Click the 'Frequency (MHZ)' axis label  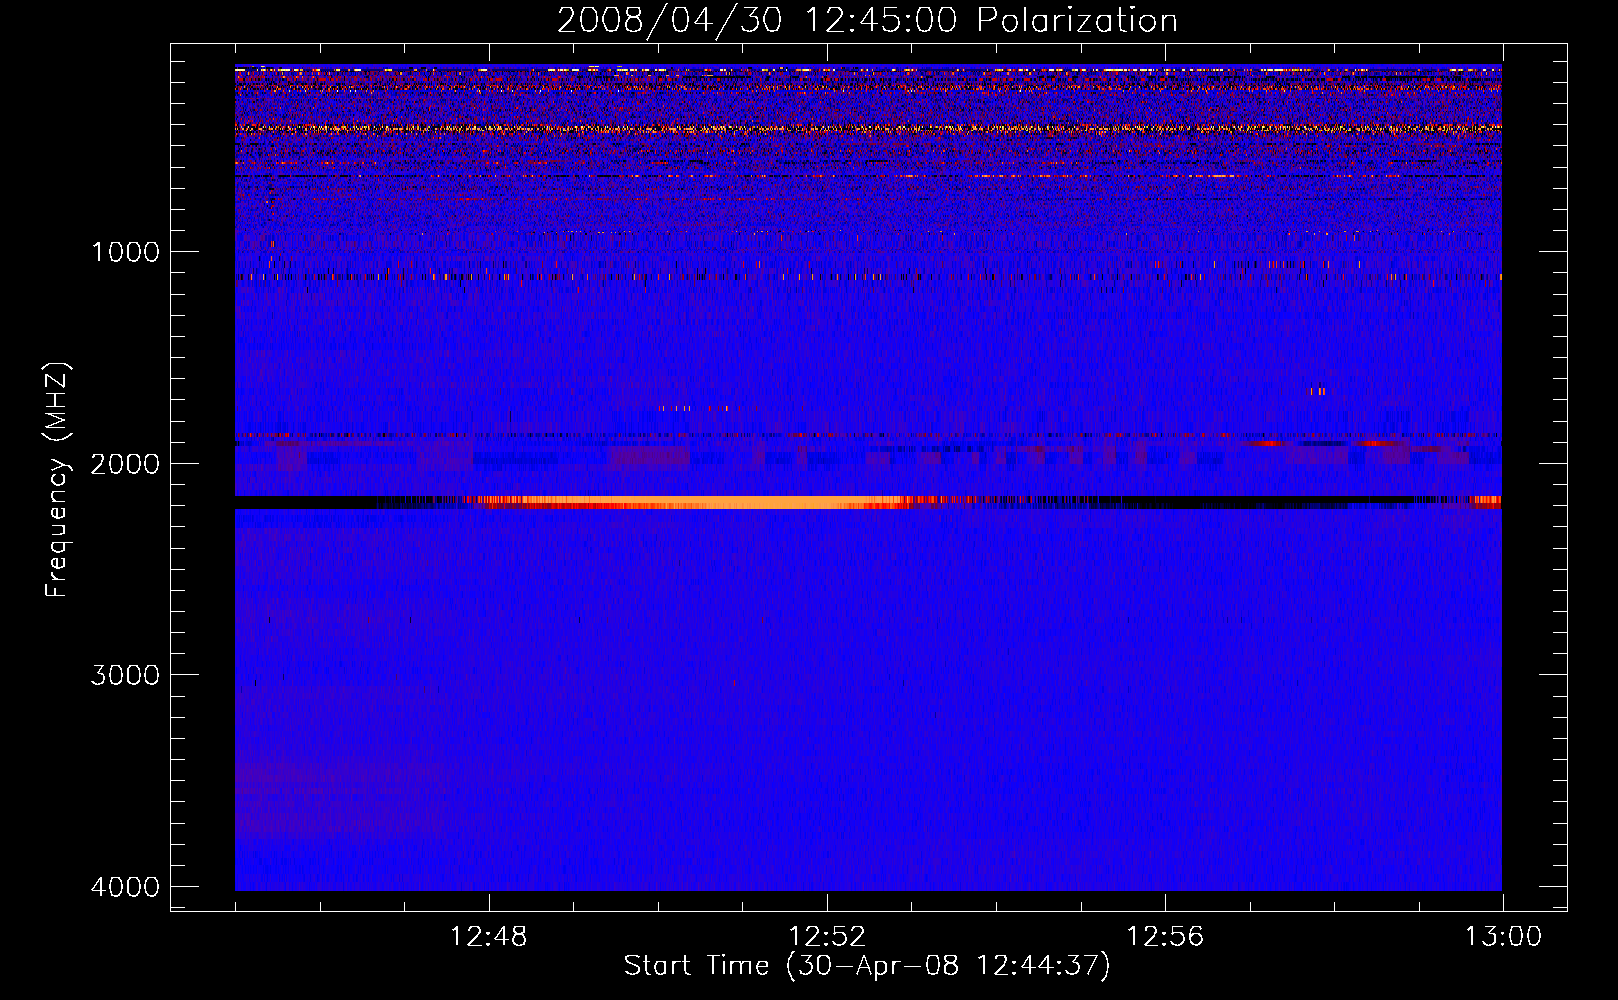57,480
